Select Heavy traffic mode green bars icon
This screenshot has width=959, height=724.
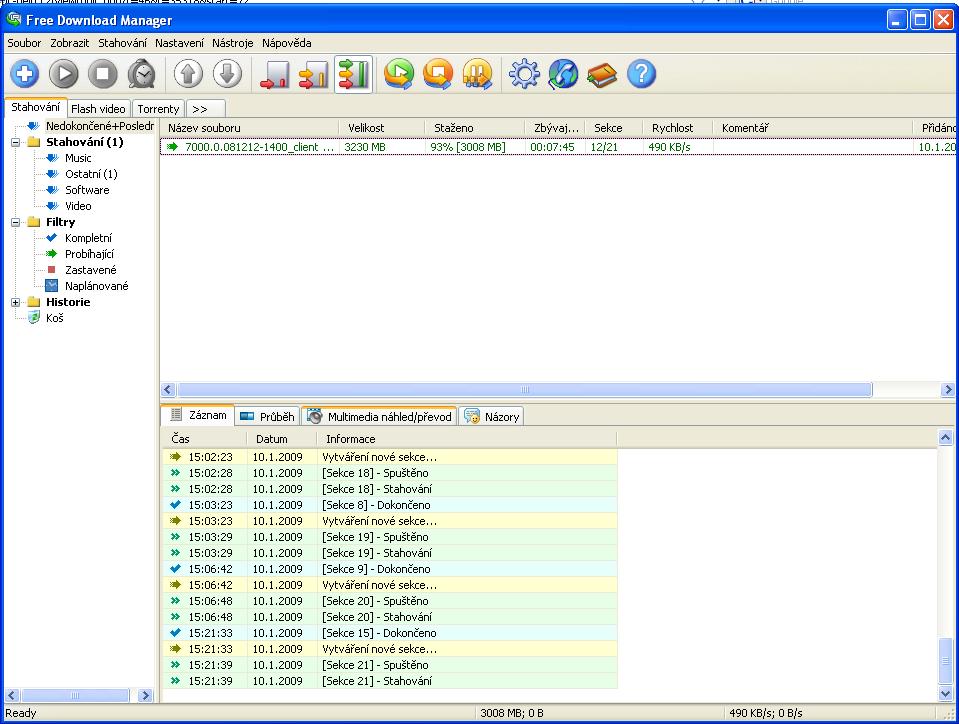click(353, 74)
